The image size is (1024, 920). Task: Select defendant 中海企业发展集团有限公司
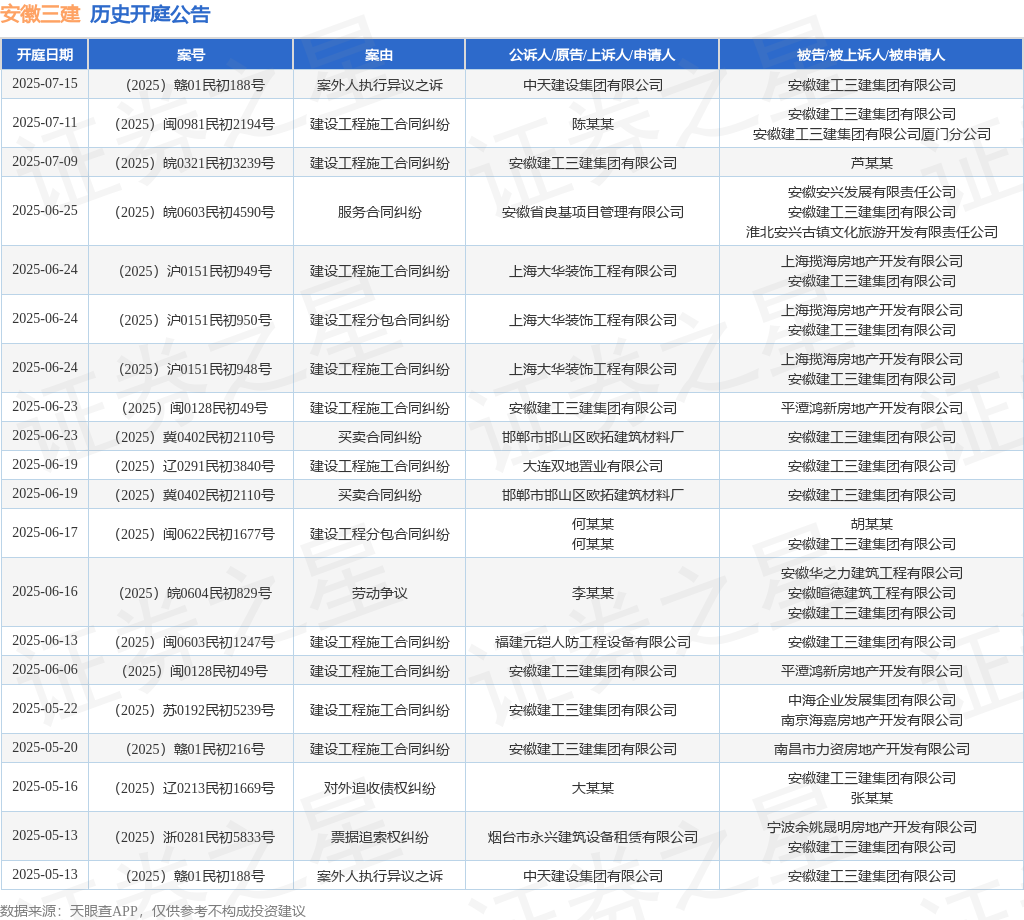tap(871, 700)
